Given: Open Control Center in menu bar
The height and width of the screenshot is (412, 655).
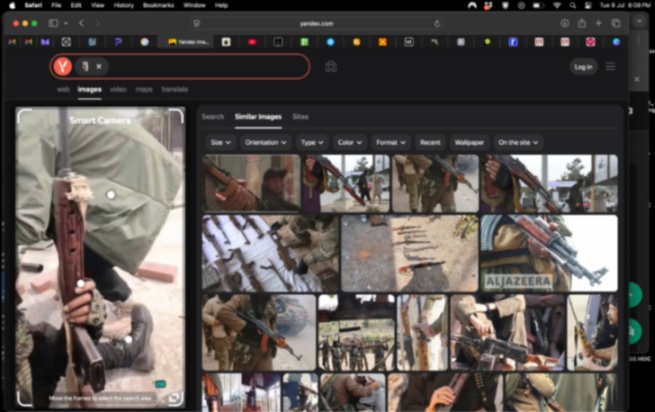Looking at the screenshot, I should 588,5.
